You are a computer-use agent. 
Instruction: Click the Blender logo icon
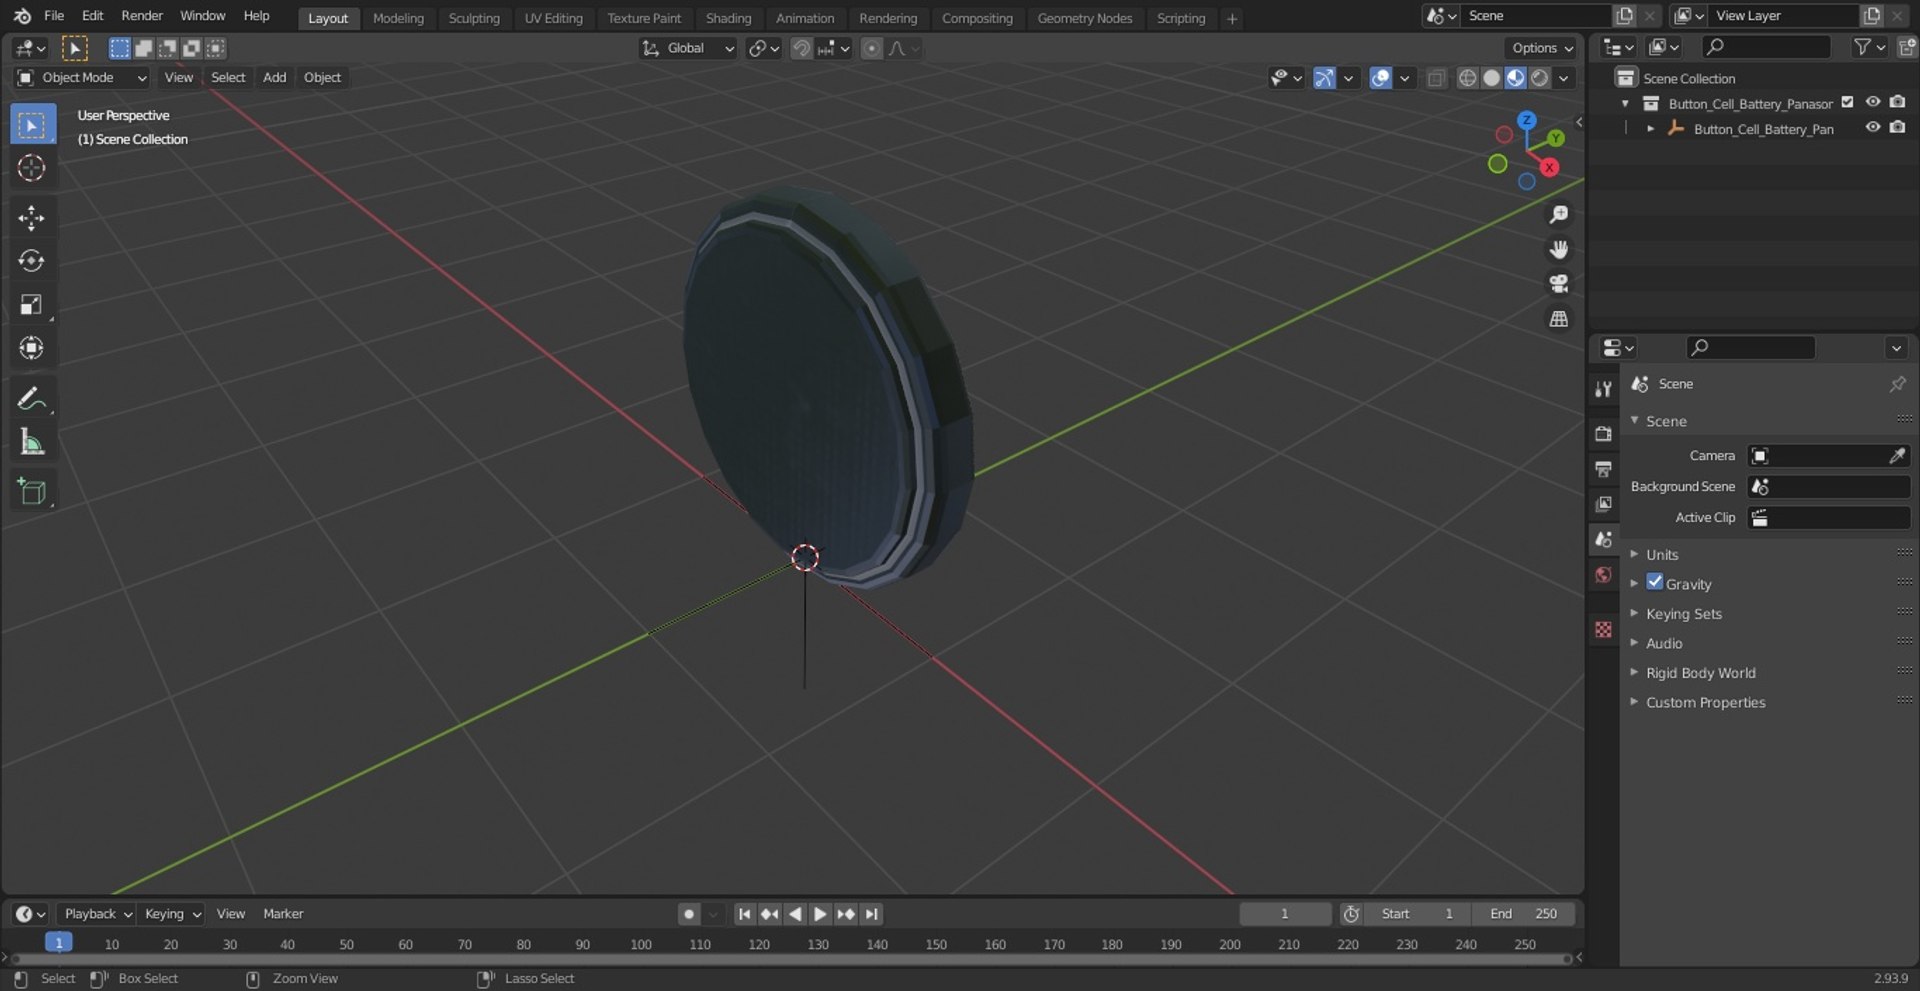pyautogui.click(x=22, y=16)
